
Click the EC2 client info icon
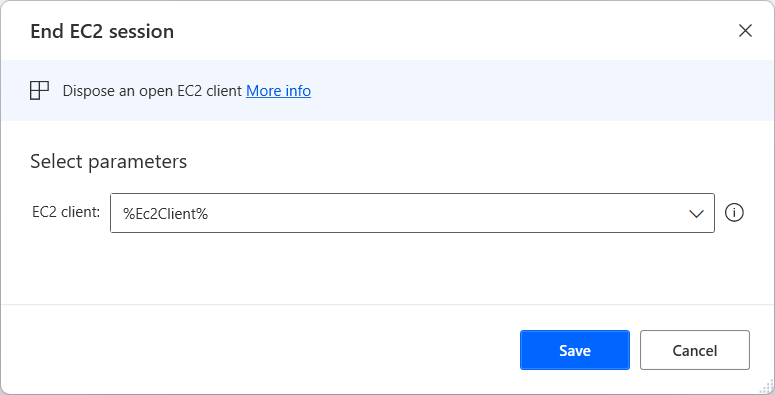(734, 213)
